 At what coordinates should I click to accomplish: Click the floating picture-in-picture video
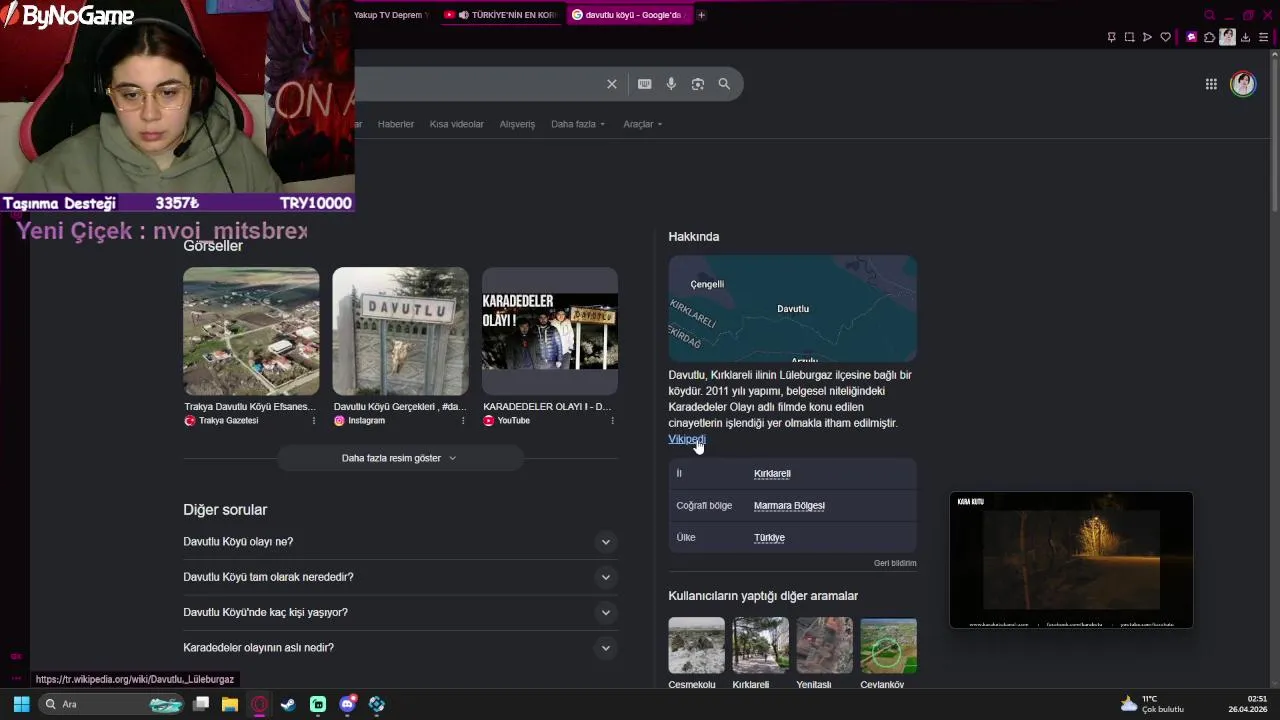tap(1071, 560)
